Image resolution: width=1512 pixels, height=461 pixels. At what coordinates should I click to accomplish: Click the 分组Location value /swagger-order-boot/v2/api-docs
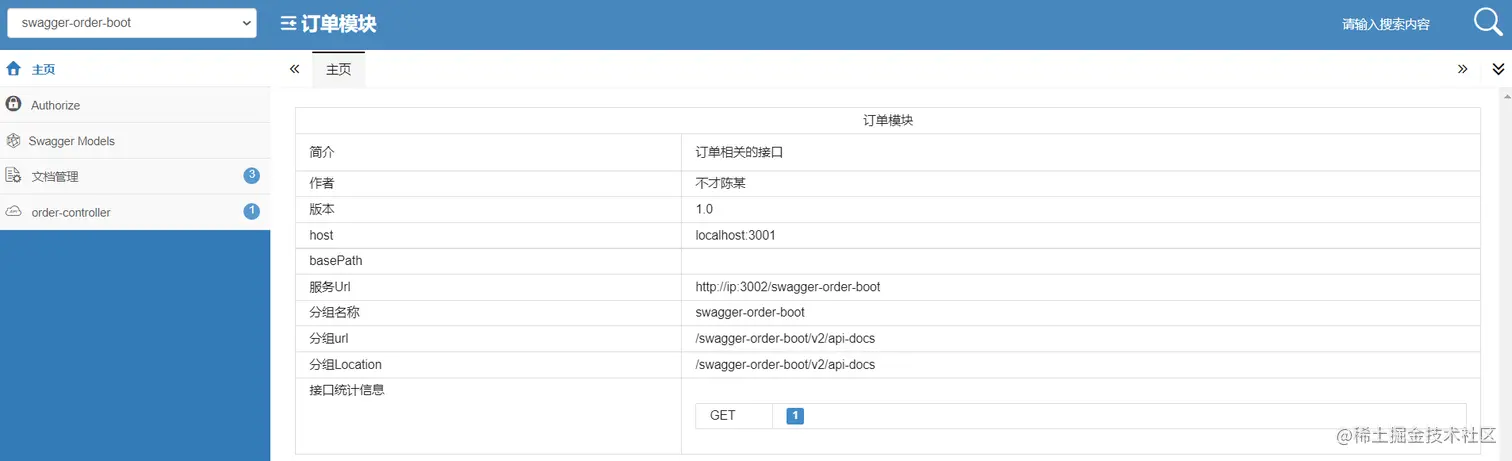point(785,364)
